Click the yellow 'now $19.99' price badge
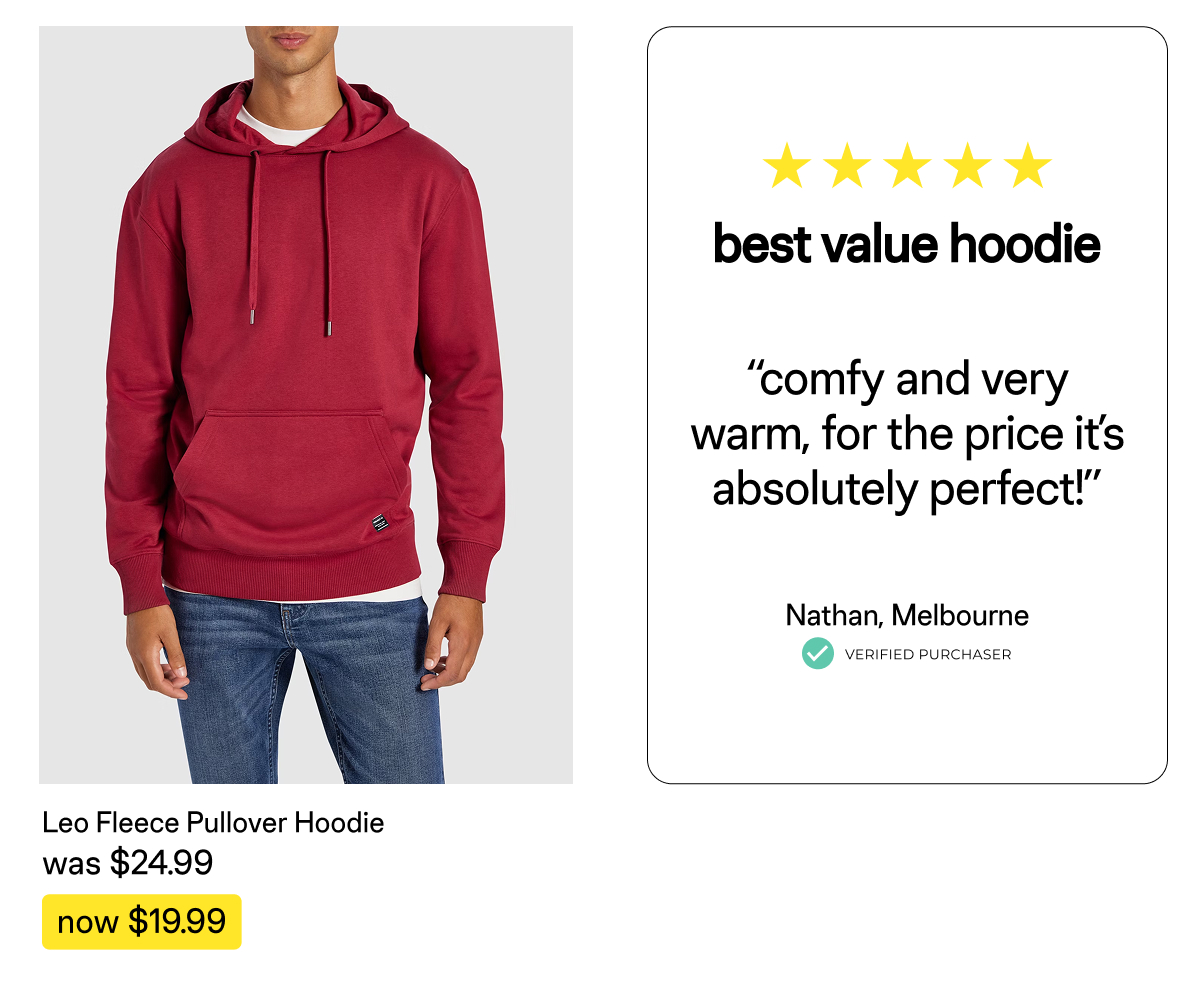 (141, 921)
